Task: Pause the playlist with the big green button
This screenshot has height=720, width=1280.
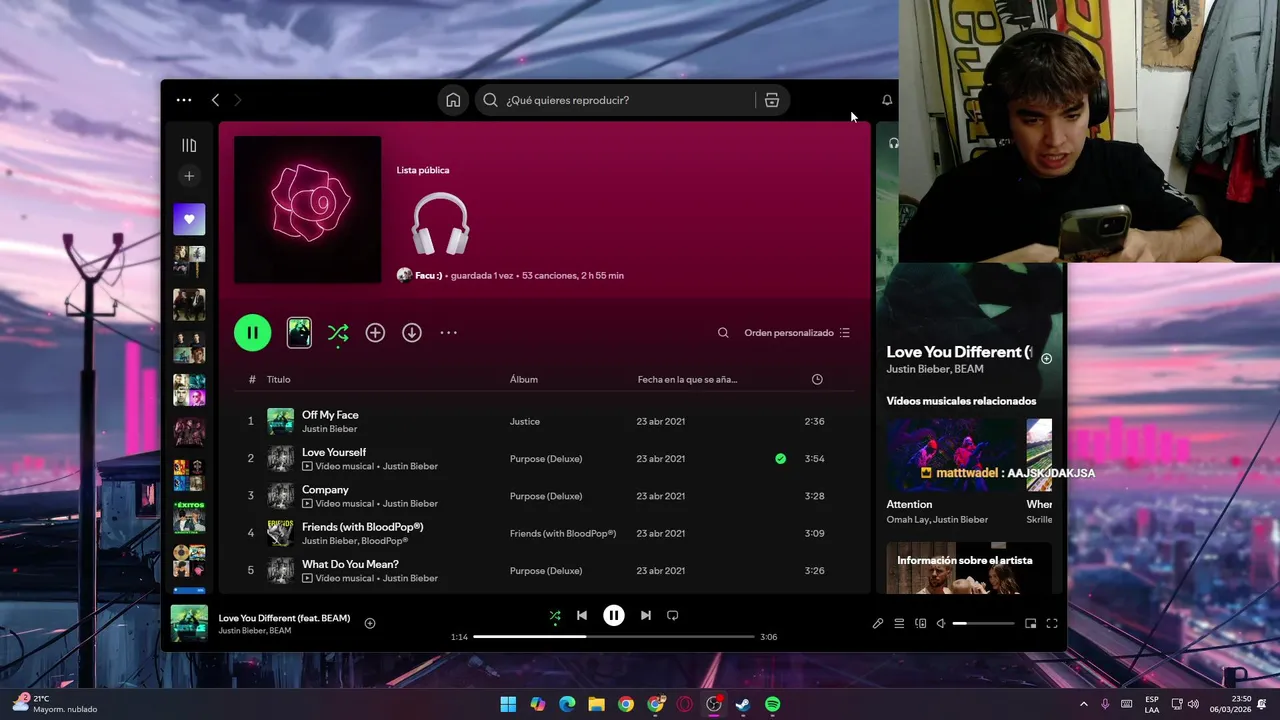Action: click(253, 333)
